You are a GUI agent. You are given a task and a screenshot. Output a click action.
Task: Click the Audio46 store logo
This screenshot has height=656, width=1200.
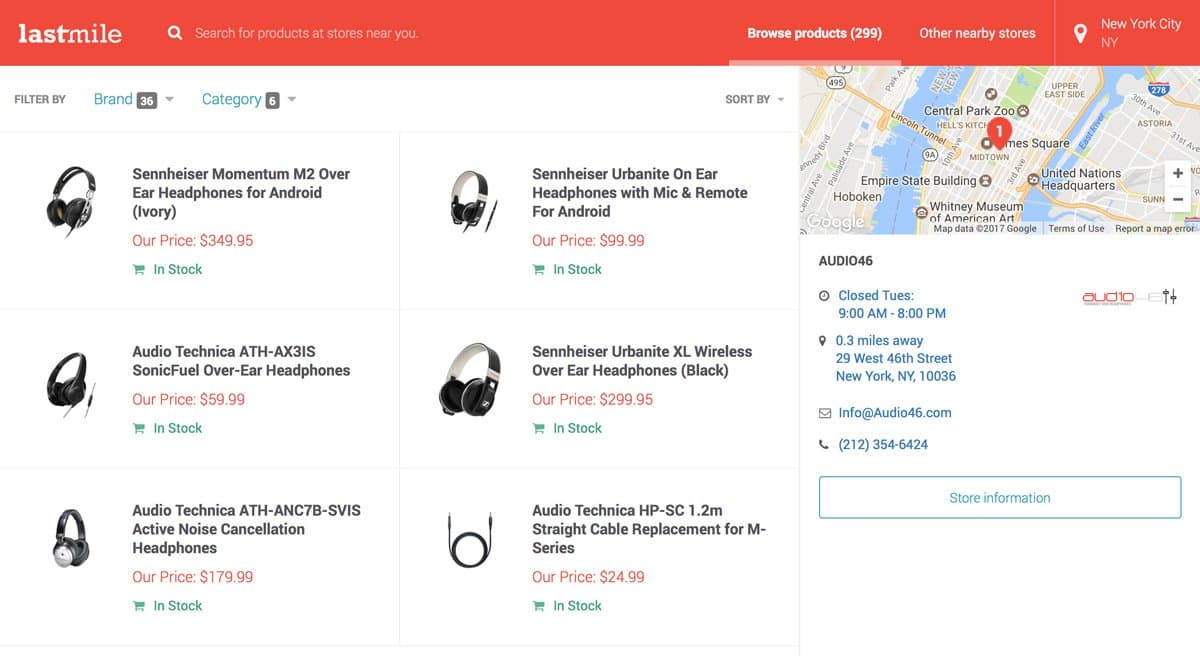[x=1129, y=297]
